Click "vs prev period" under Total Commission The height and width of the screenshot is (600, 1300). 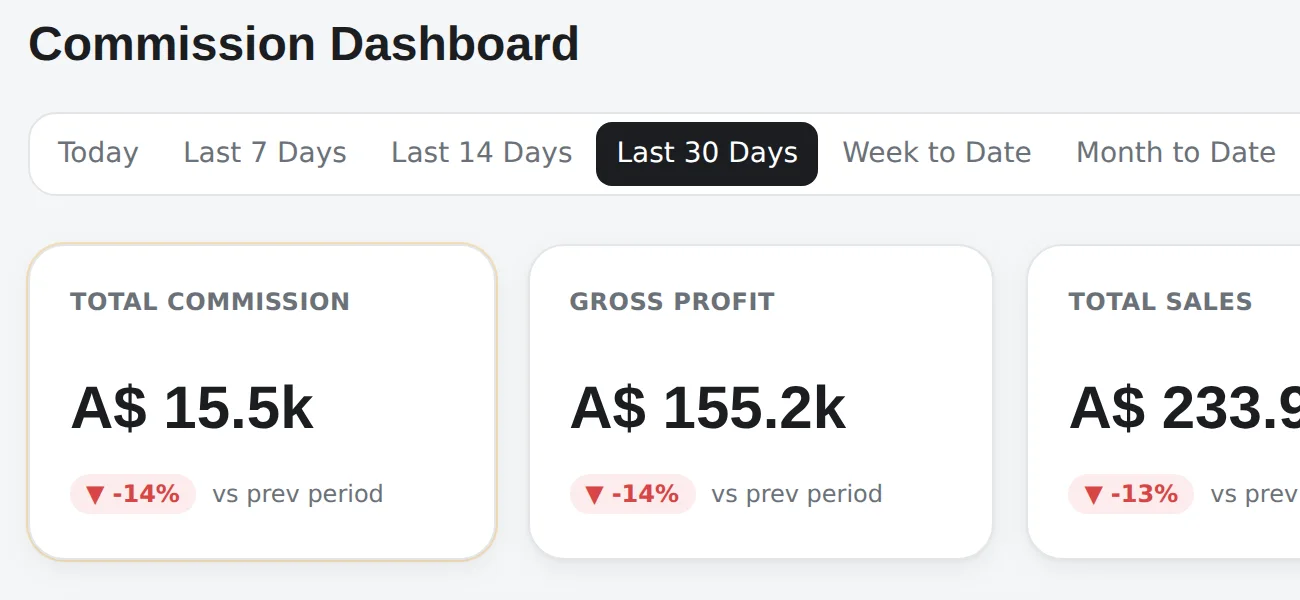[x=298, y=494]
